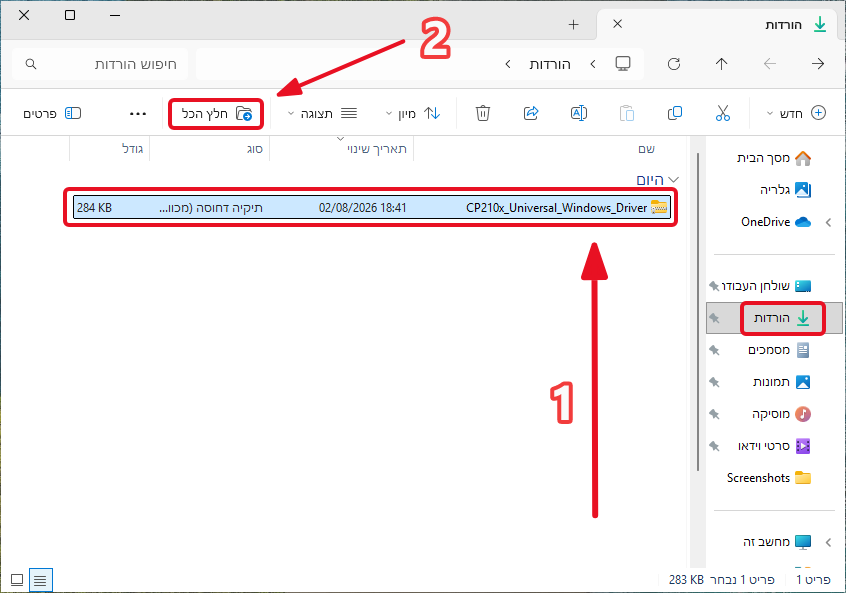The width and height of the screenshot is (846, 593).
Task: Click the Paste clipboard icon
Action: click(x=626, y=113)
